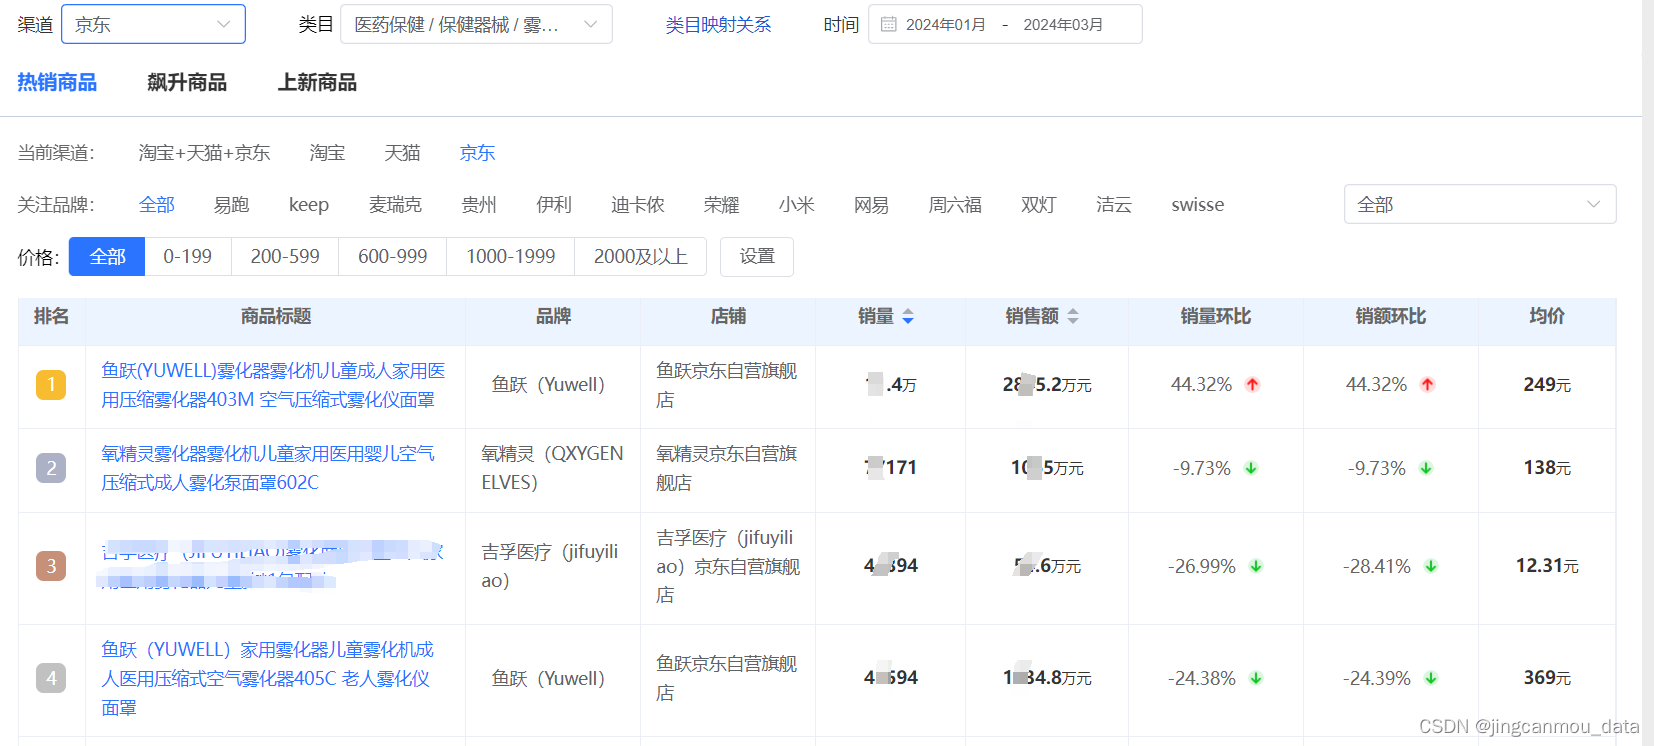Click green down arrow beside -24.39%
Screen dimensions: 1654x746
tap(1431, 678)
